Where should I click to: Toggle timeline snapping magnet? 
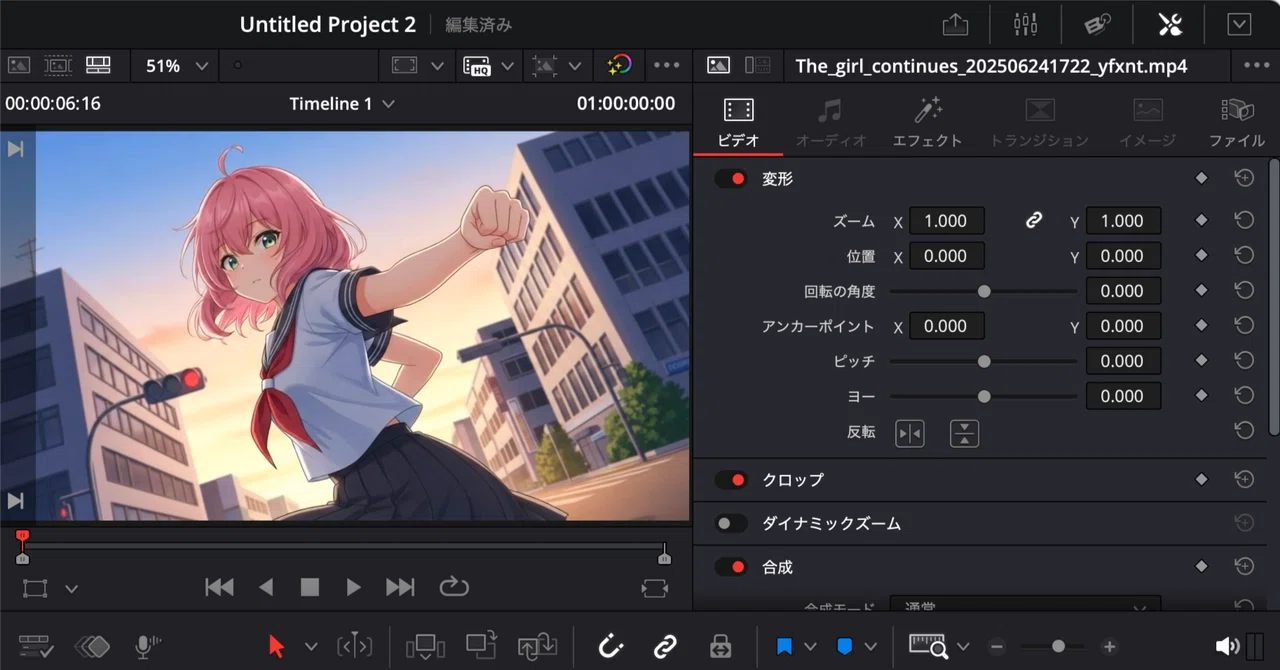click(611, 647)
